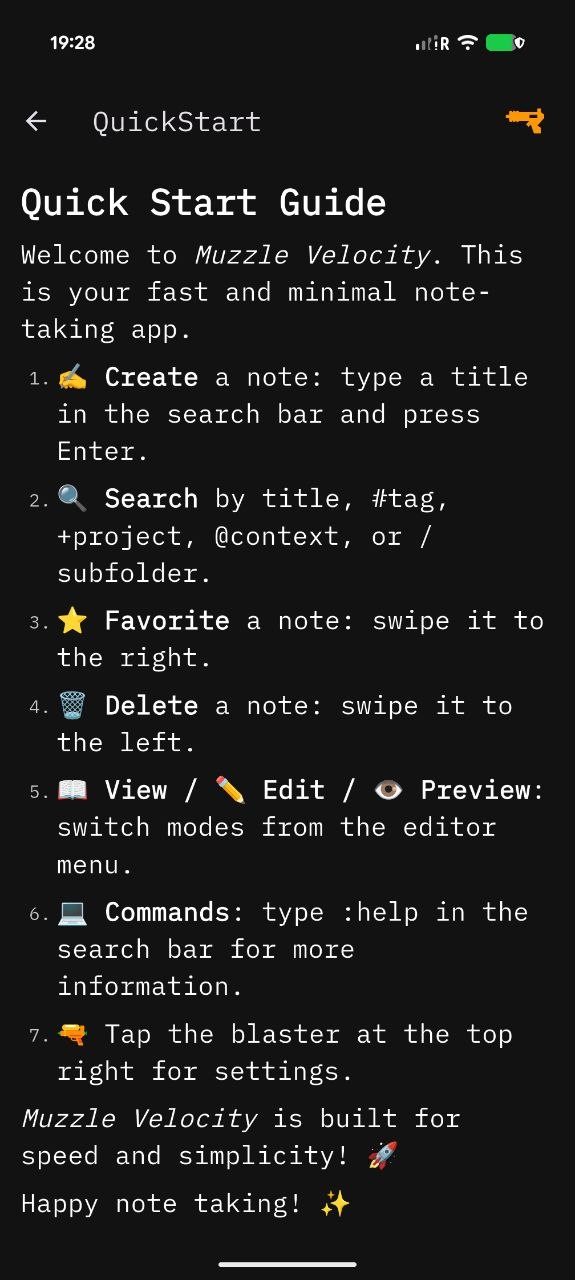Tap the rocket emoji
Viewport: 575px width, 1280px height.
[x=382, y=1155]
